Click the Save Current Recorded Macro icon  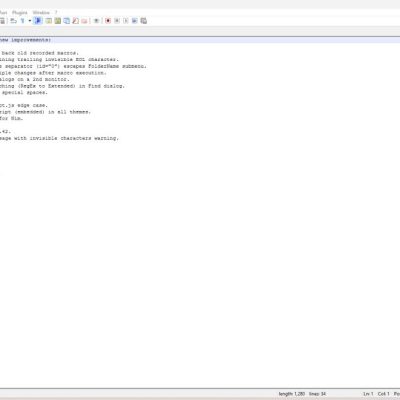click(144, 21)
